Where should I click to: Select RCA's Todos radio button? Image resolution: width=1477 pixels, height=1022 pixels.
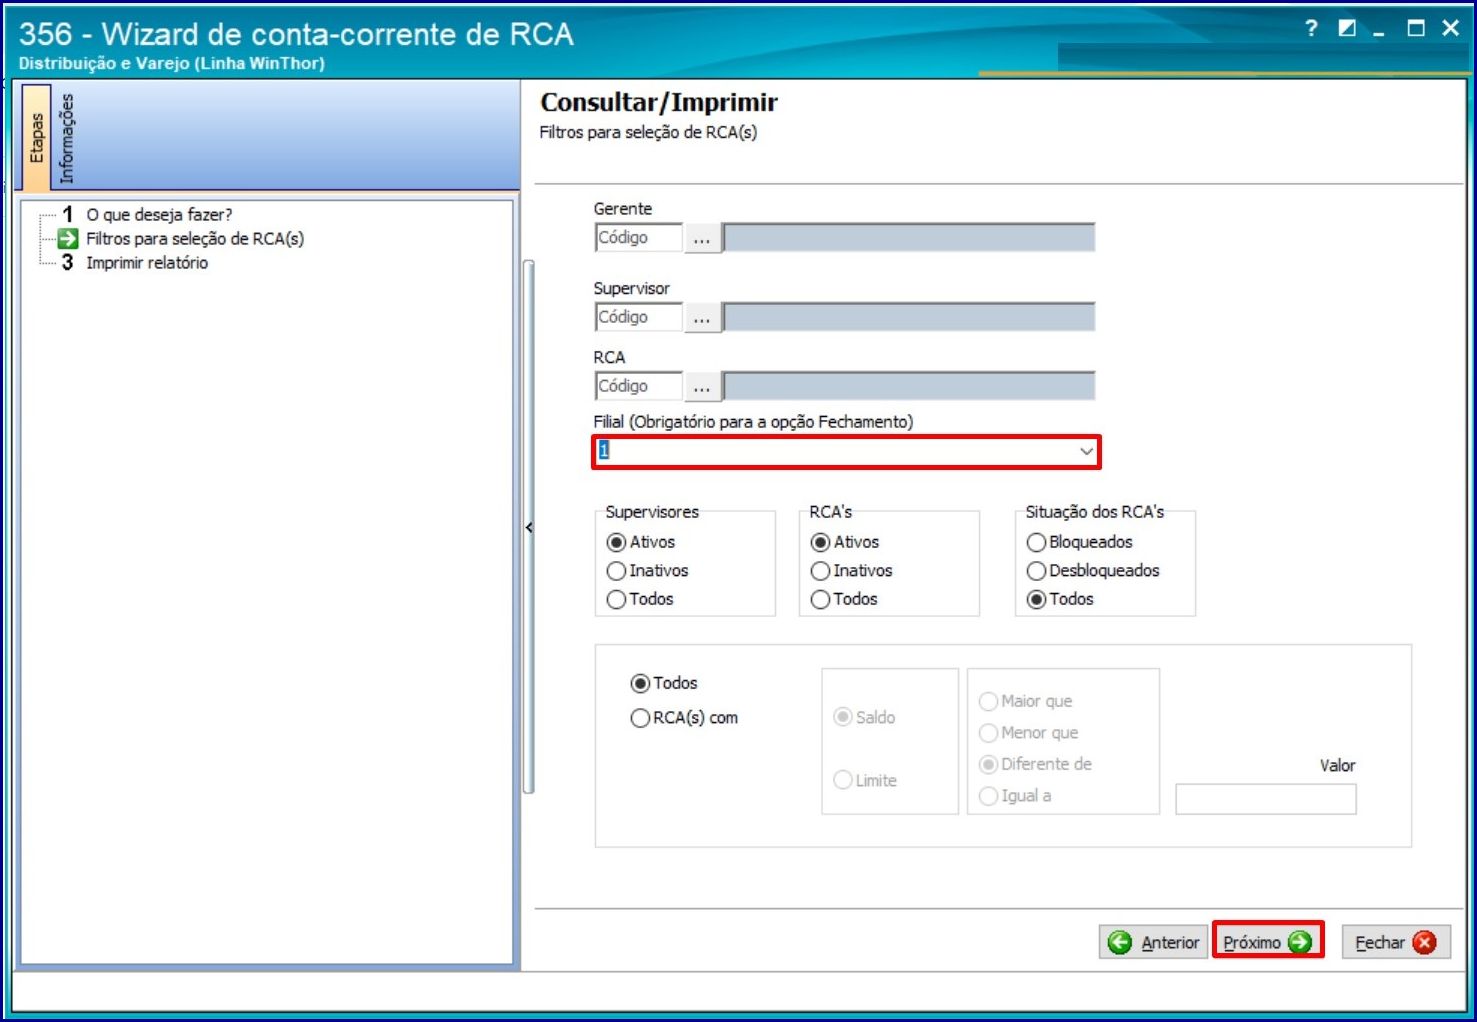(820, 599)
